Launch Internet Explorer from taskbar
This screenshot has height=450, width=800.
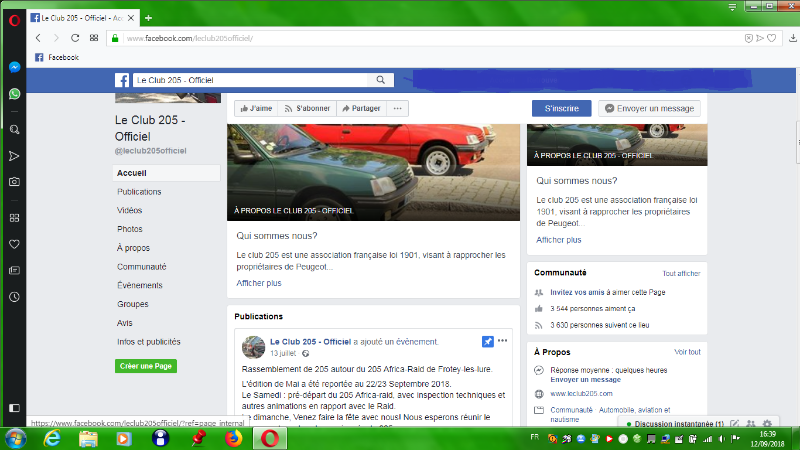[52, 438]
